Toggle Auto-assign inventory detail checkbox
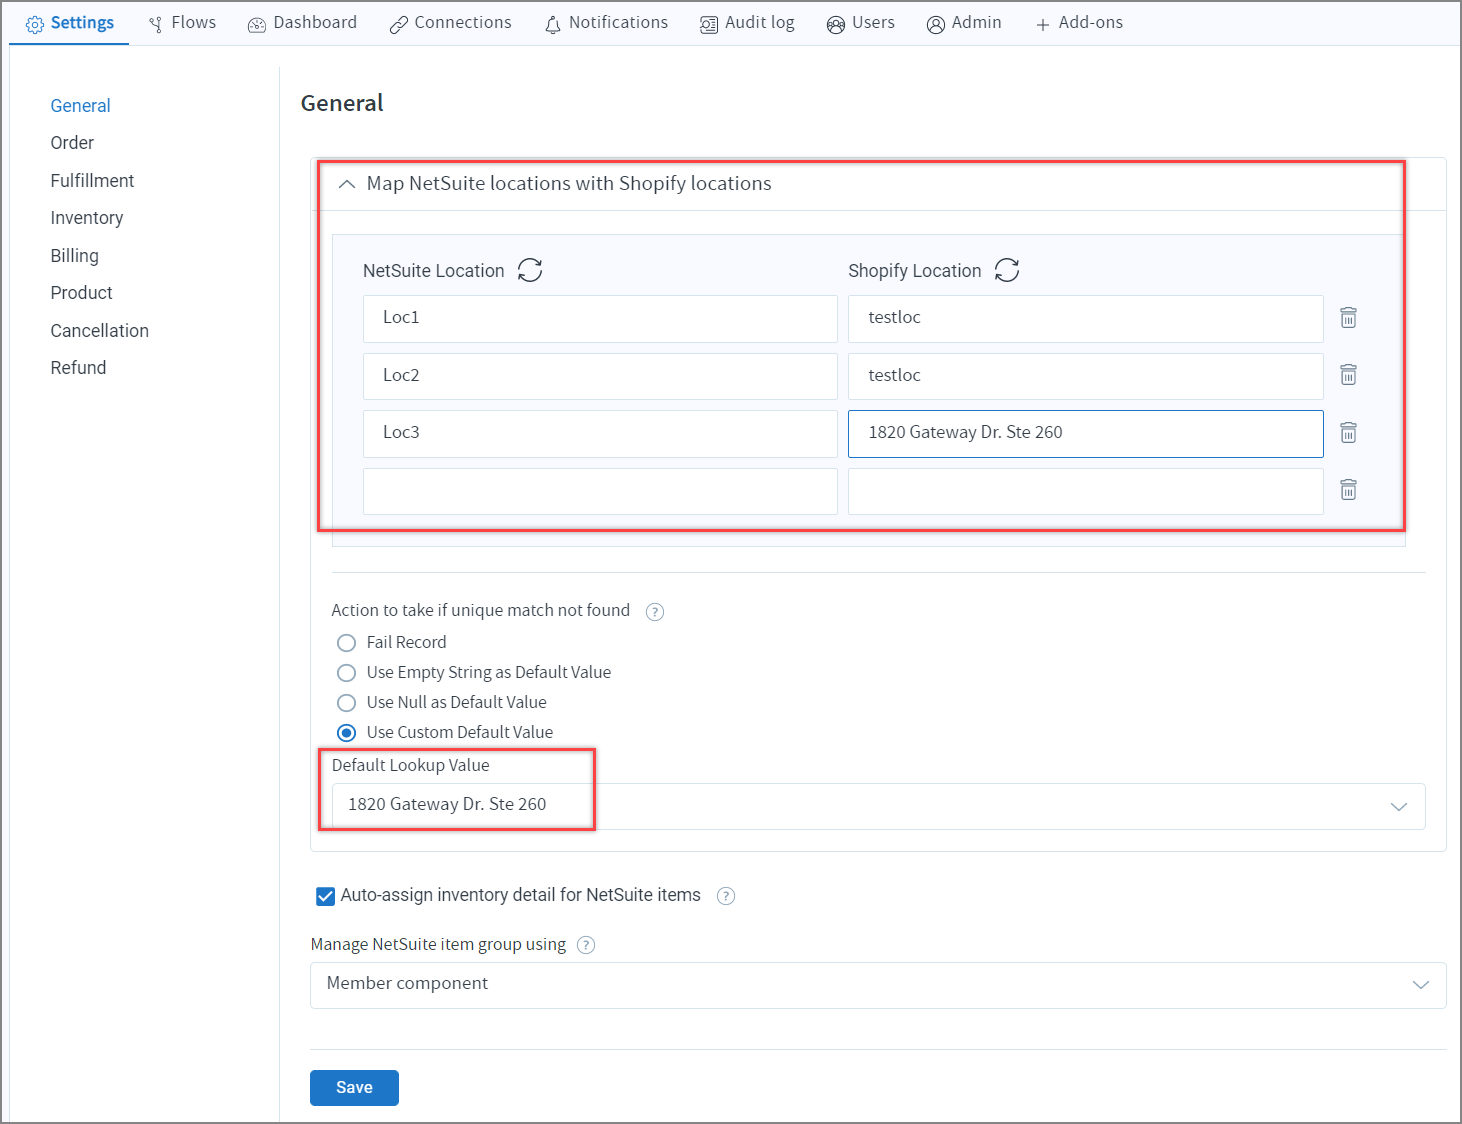The width and height of the screenshot is (1462, 1124). pyautogui.click(x=325, y=896)
